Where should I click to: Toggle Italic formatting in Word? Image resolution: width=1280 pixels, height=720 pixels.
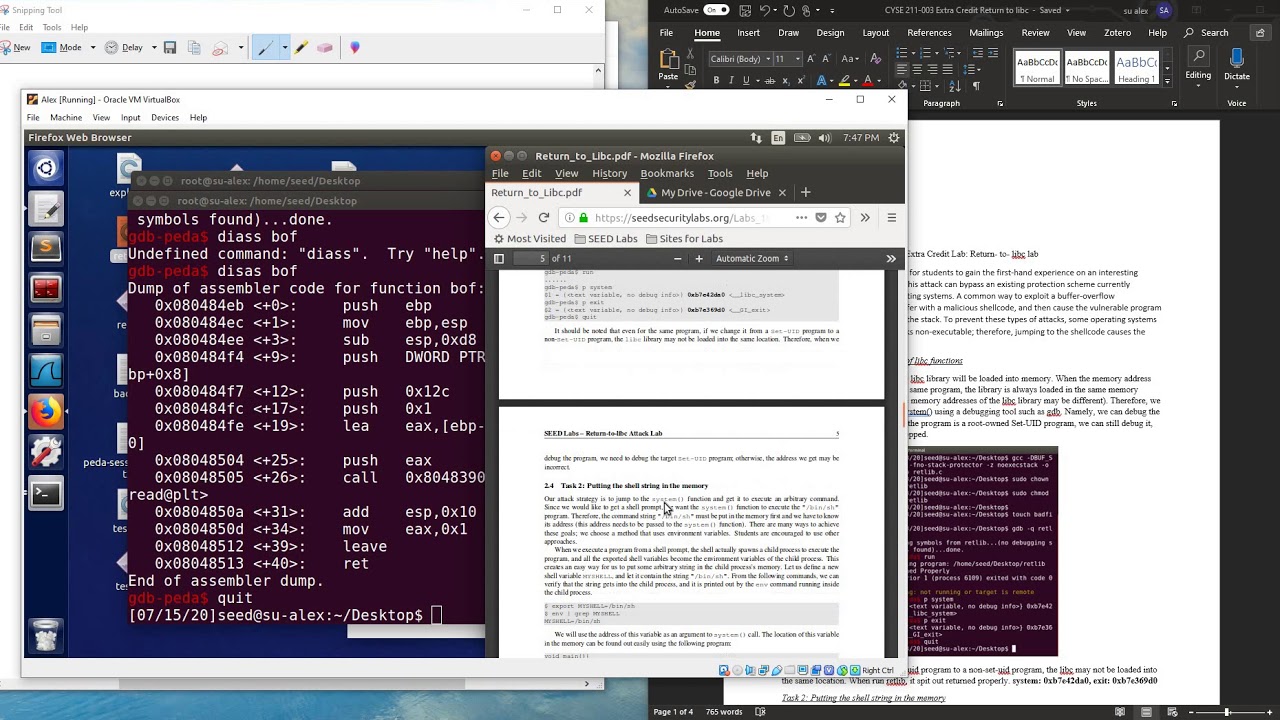point(731,81)
